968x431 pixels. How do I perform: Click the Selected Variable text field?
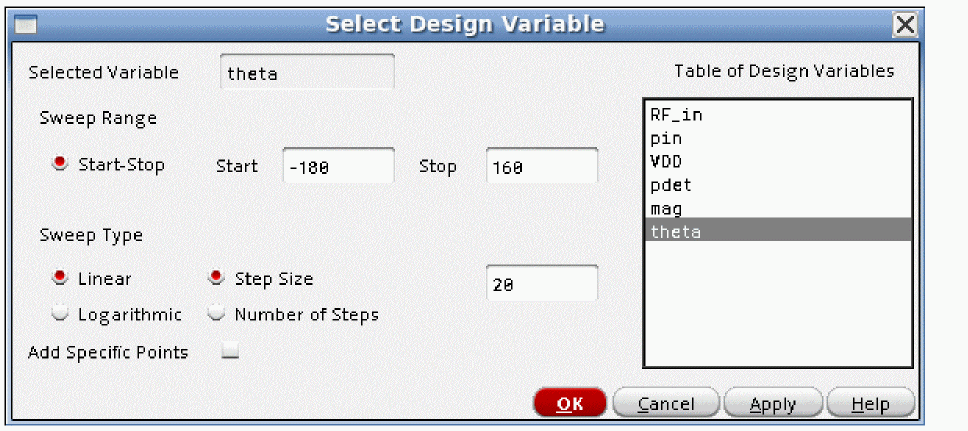[x=306, y=72]
